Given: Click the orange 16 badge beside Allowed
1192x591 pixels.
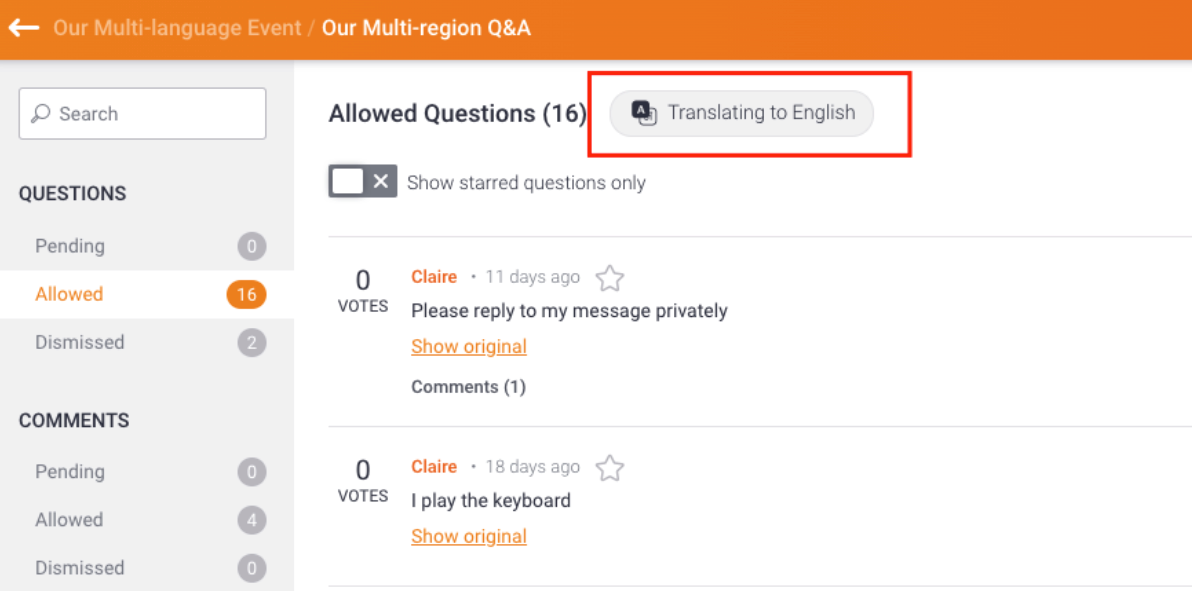Looking at the screenshot, I should point(246,294).
